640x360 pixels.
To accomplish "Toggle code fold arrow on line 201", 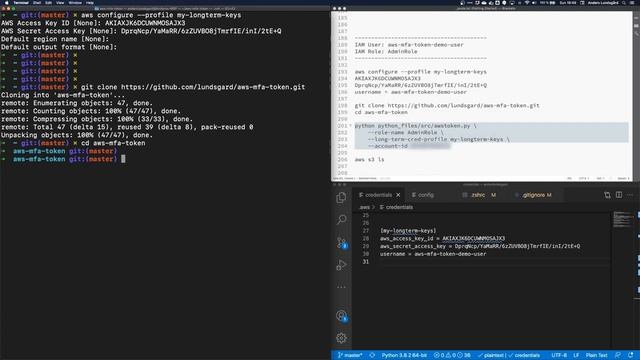I will (x=350, y=126).
